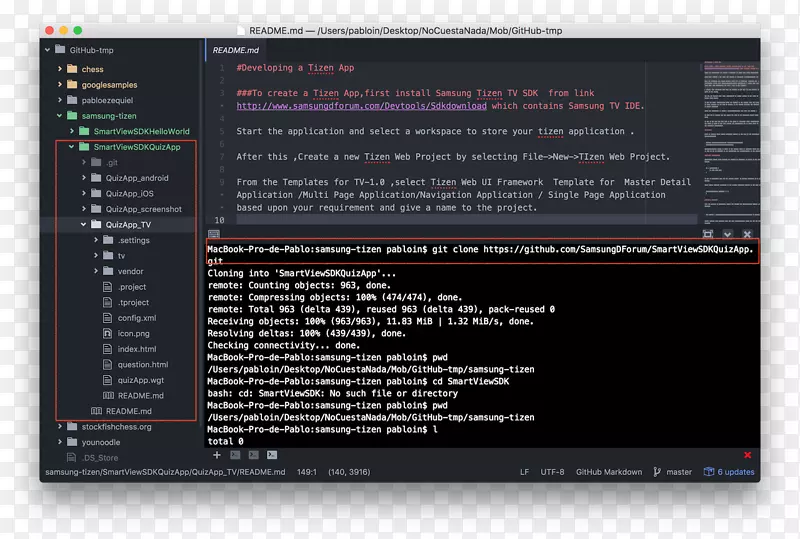Screen dimensions: 800x539
Task: Select the third terminal icon in bottom bar
Action: coord(273,455)
